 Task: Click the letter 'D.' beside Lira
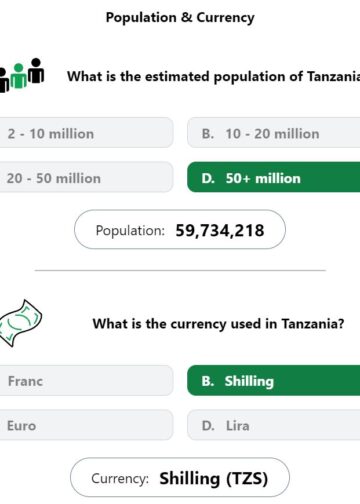coord(208,425)
